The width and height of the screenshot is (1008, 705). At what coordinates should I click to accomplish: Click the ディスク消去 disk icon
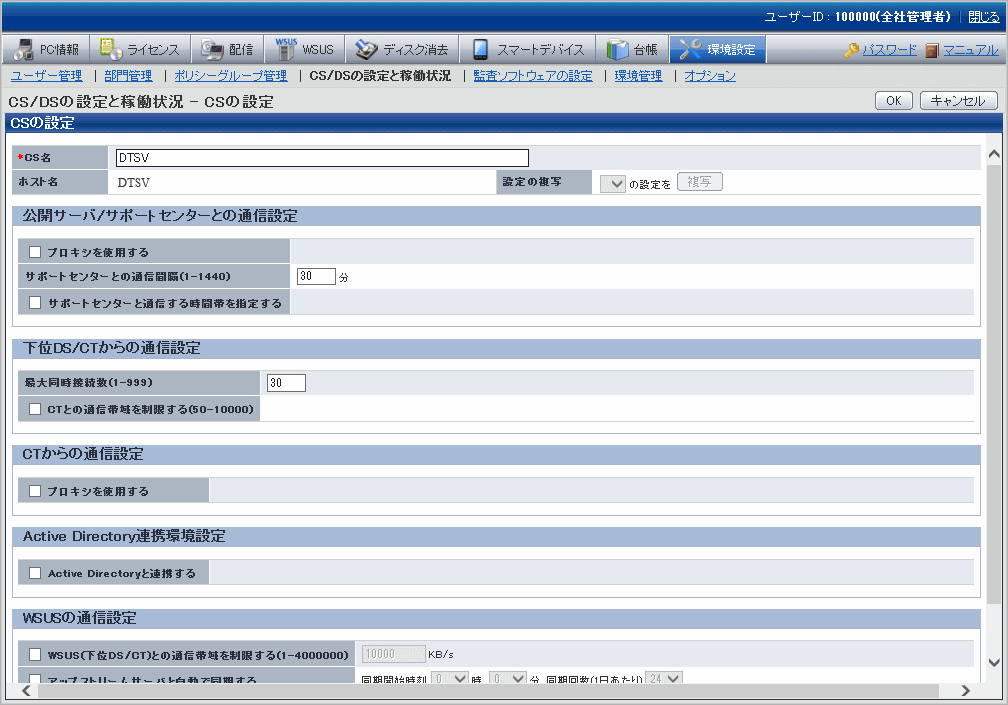[x=366, y=49]
